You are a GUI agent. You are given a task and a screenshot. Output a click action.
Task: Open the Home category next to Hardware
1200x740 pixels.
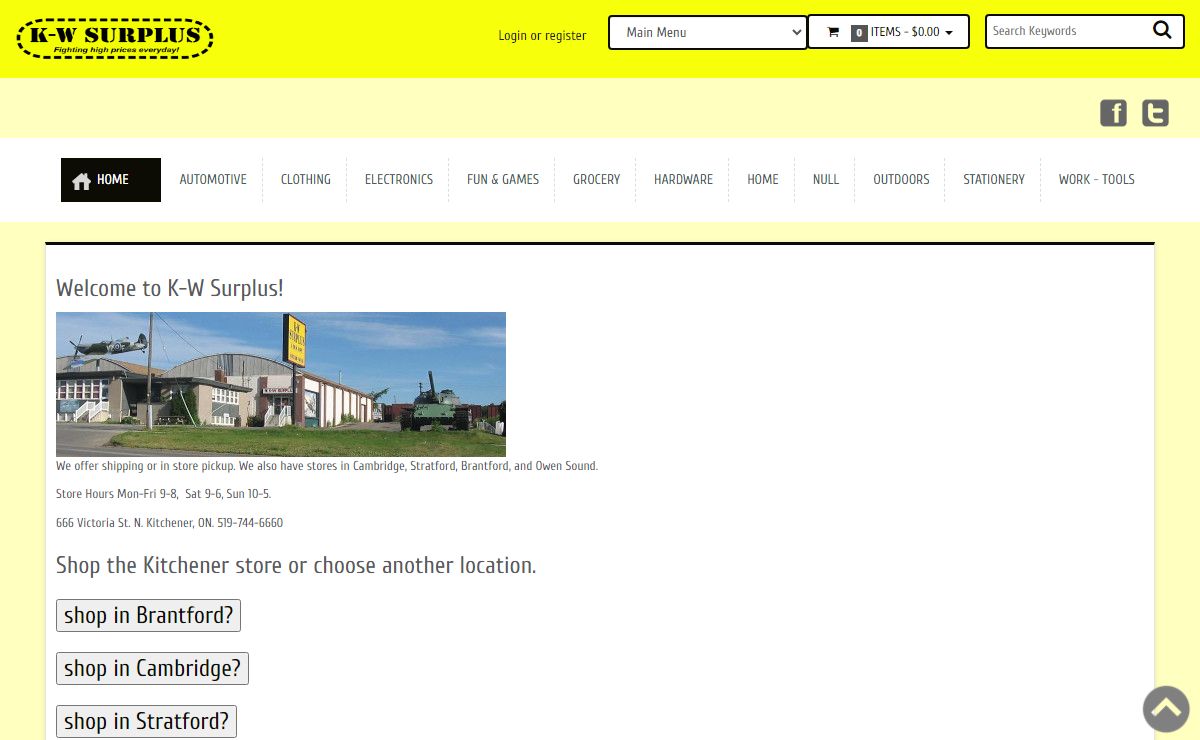[763, 180]
